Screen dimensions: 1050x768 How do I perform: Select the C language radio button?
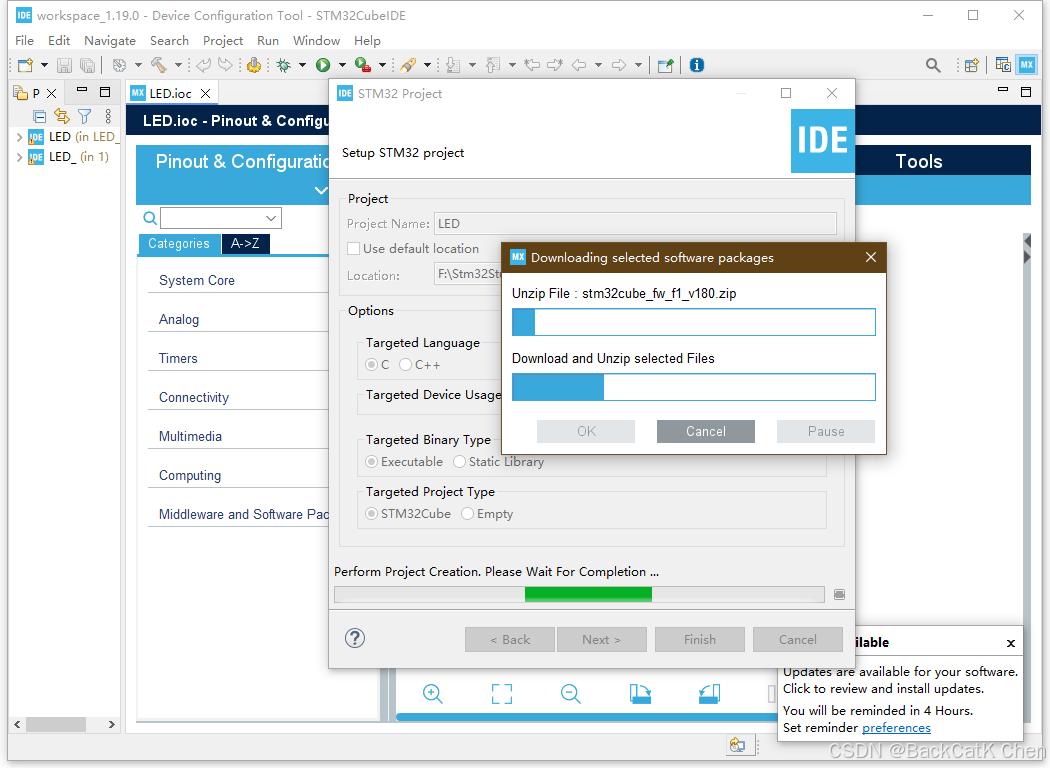[x=371, y=365]
